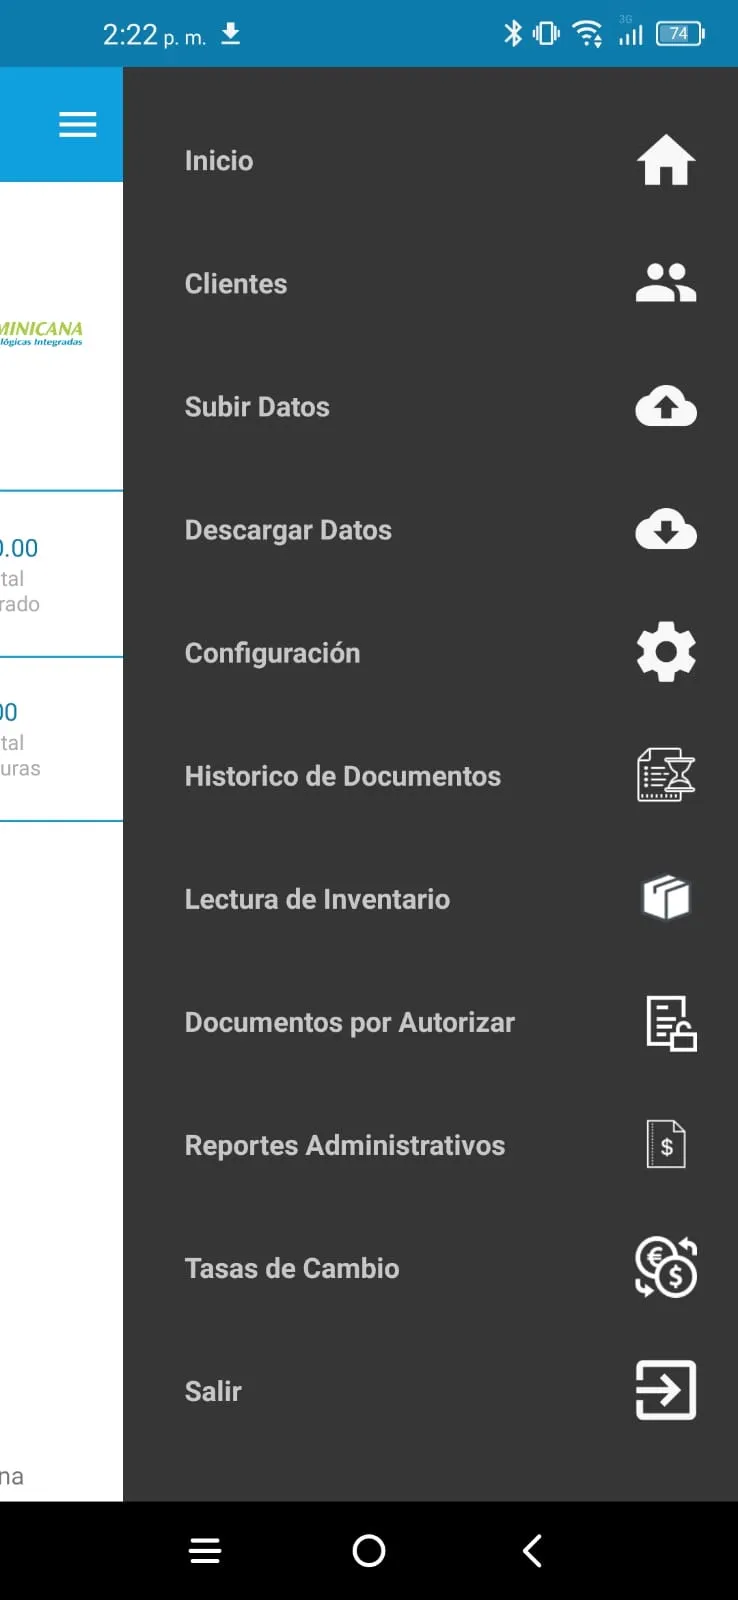Tap the gear icon for Configuración
Viewport: 738px width, 1600px height.
tap(666, 653)
